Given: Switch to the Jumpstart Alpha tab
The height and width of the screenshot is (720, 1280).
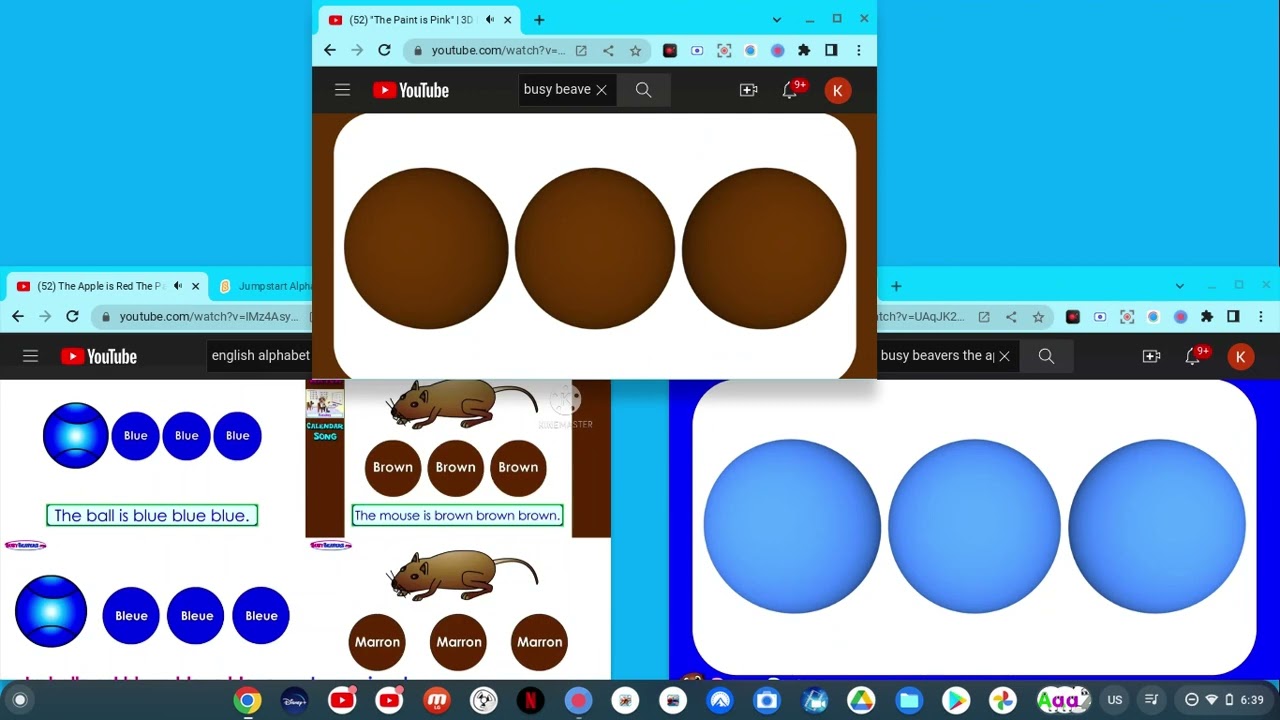Looking at the screenshot, I should click(x=263, y=286).
